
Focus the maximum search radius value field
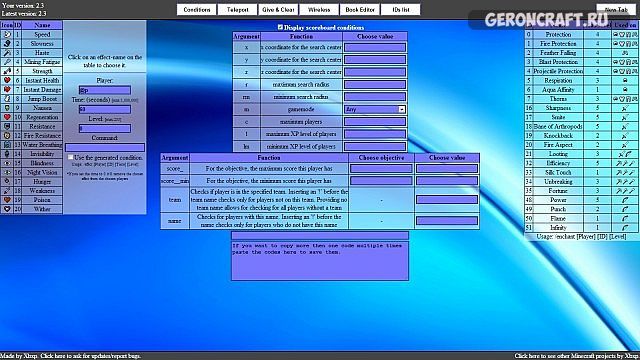[375, 84]
